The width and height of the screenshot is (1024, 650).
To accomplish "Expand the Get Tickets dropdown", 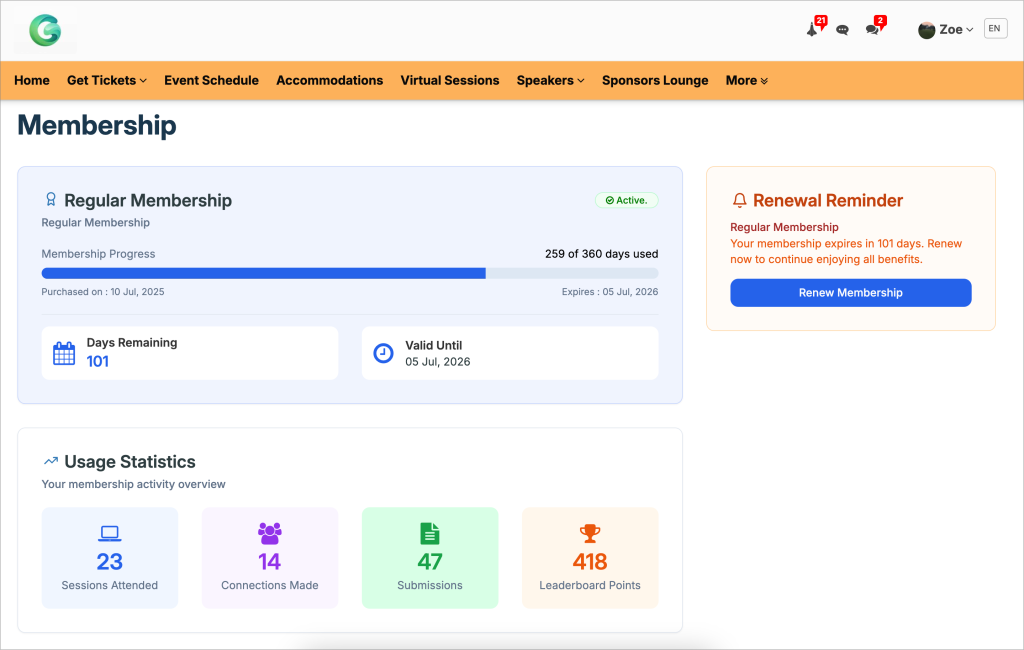I will (x=106, y=80).
